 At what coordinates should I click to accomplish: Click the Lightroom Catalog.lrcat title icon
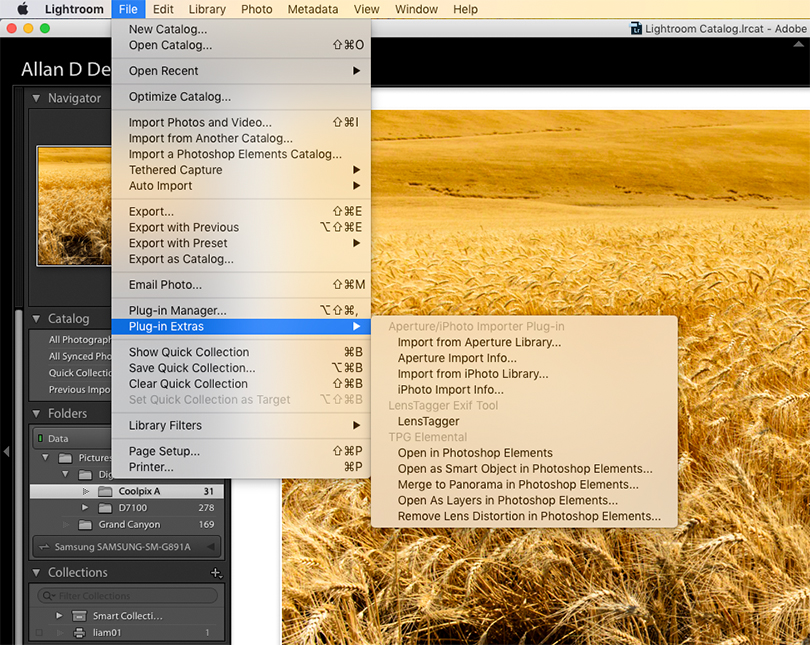click(636, 28)
